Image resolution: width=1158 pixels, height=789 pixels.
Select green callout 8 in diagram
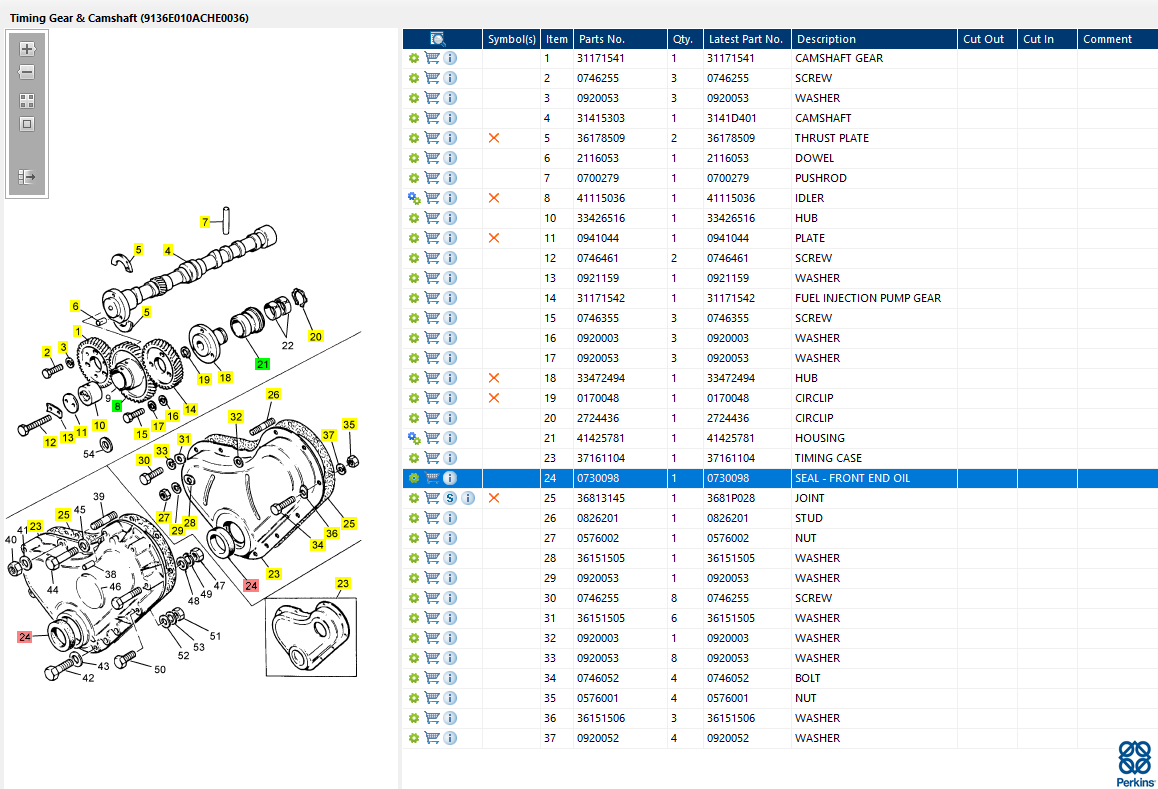117,406
